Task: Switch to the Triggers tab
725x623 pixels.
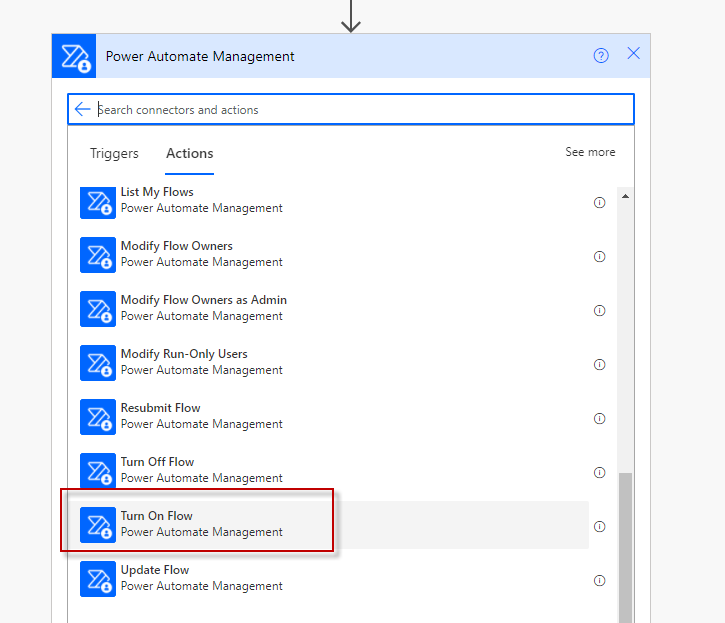Action: pyautogui.click(x=114, y=153)
